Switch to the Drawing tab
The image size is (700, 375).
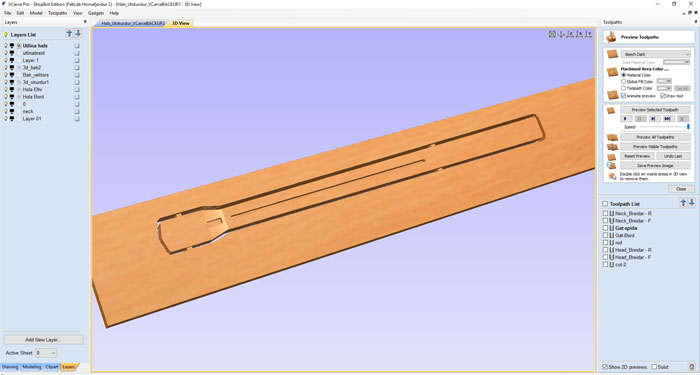(10, 367)
